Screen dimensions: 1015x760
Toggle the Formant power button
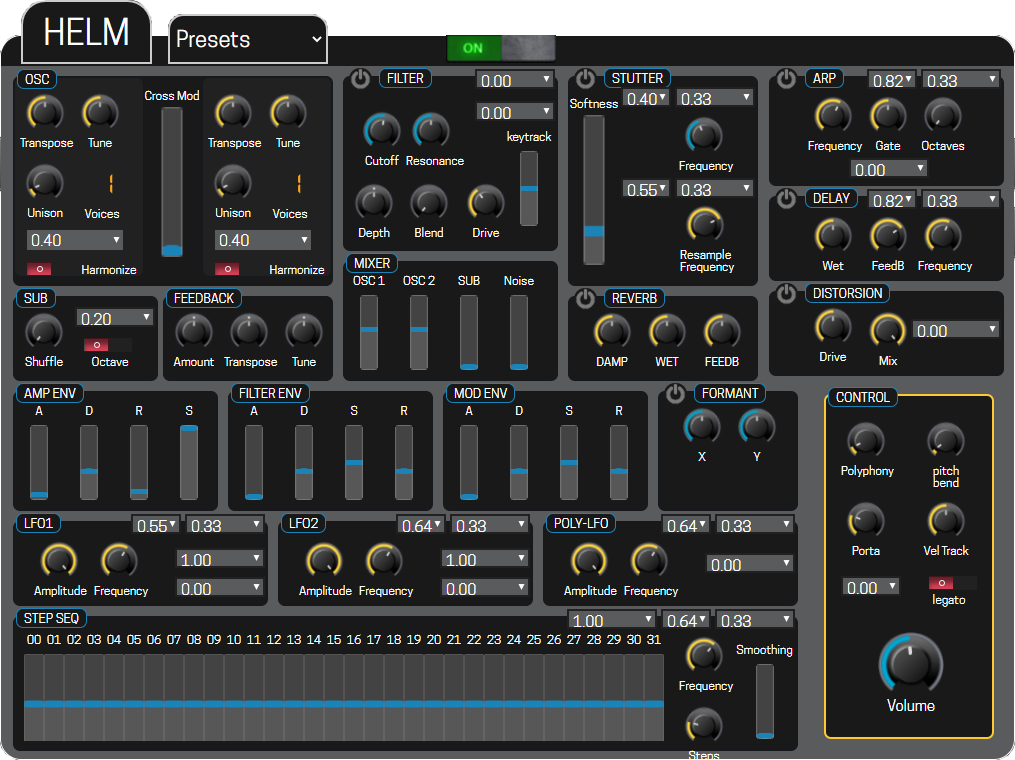click(x=675, y=394)
